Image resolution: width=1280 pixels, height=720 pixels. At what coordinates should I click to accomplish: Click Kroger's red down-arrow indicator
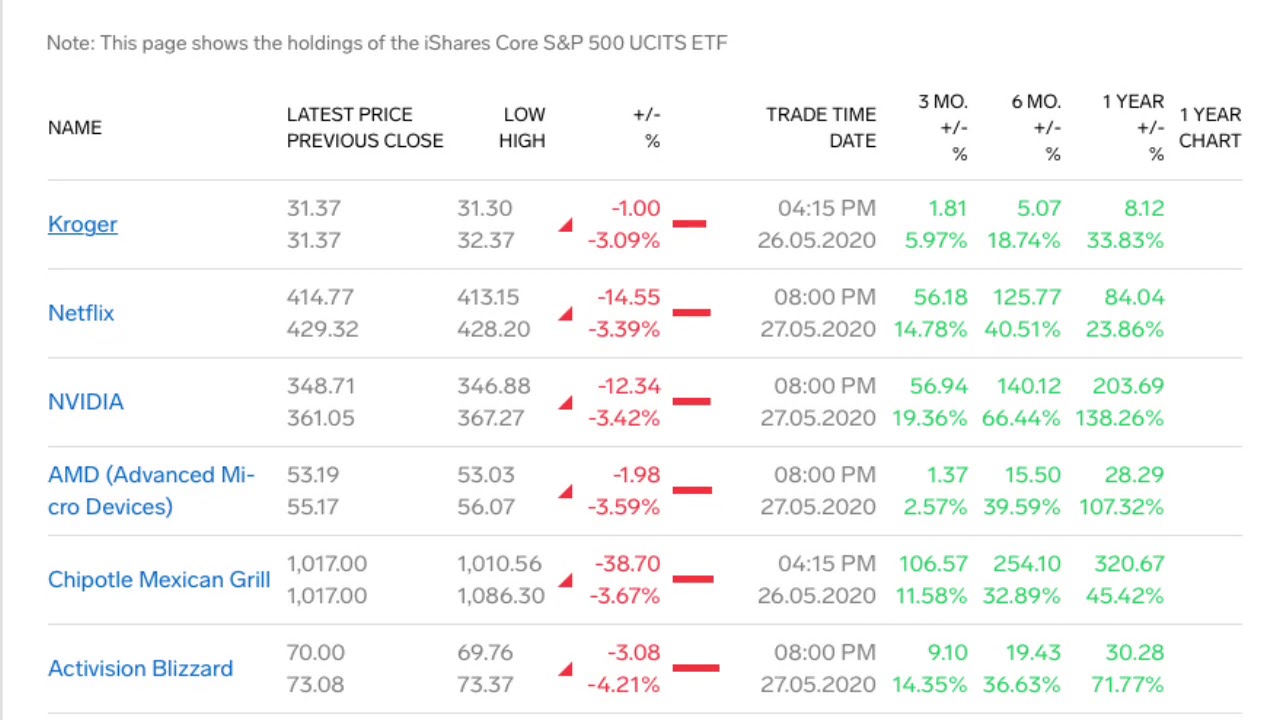[566, 225]
